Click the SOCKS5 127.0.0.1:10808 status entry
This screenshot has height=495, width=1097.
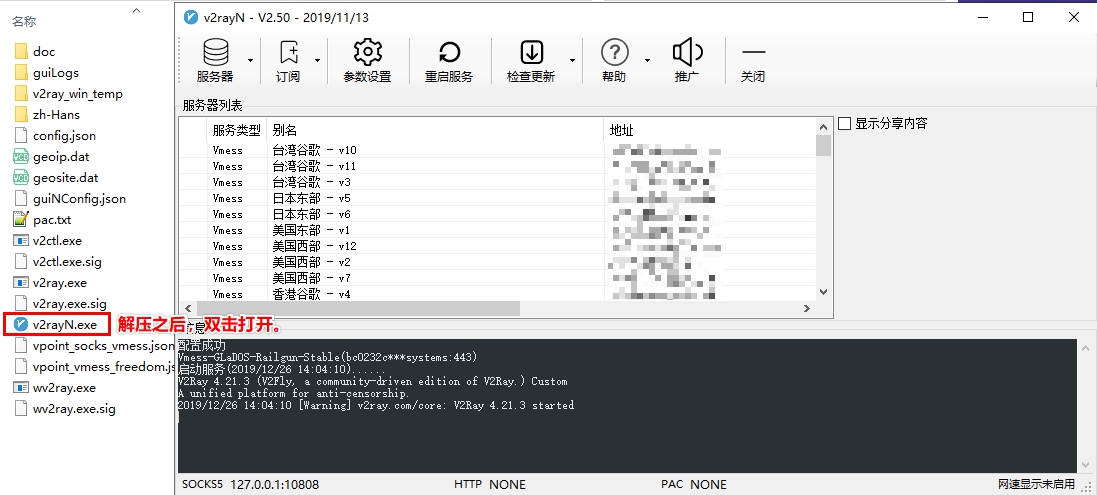click(250, 484)
